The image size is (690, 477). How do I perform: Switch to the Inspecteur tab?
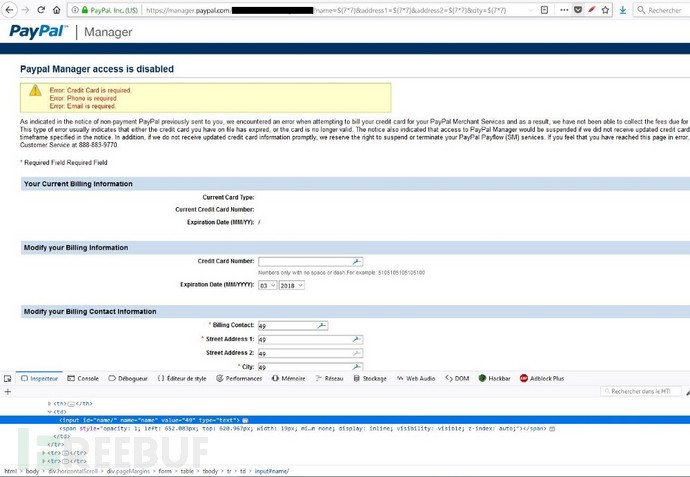coord(39,378)
